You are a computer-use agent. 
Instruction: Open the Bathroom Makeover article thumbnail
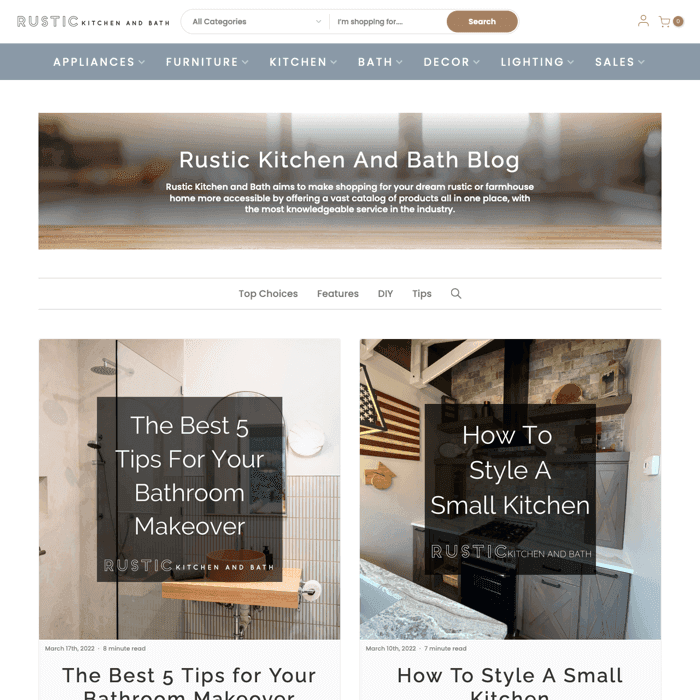(190, 489)
